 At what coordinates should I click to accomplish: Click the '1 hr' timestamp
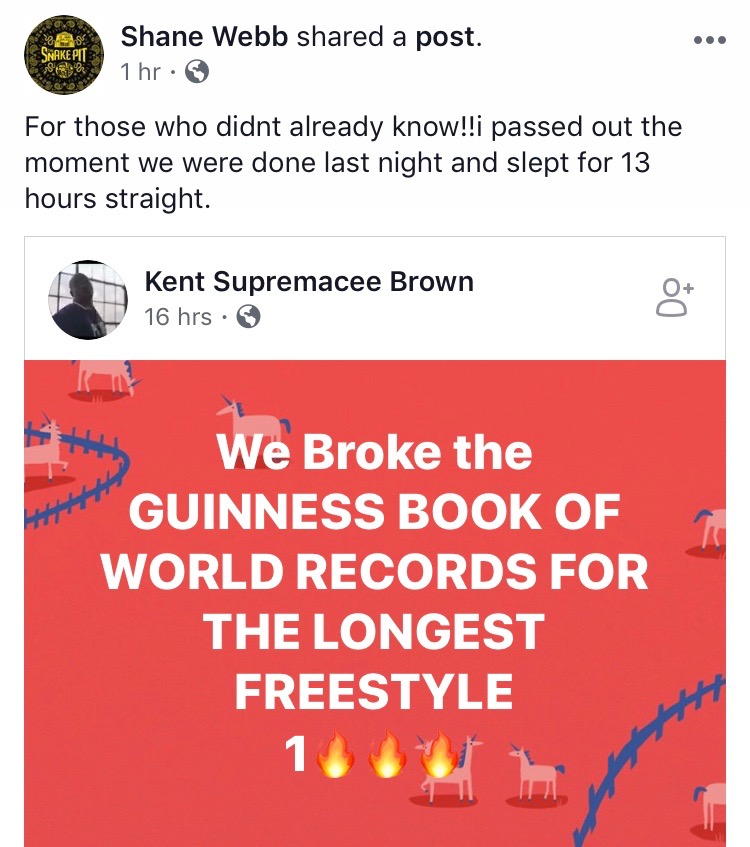(141, 72)
